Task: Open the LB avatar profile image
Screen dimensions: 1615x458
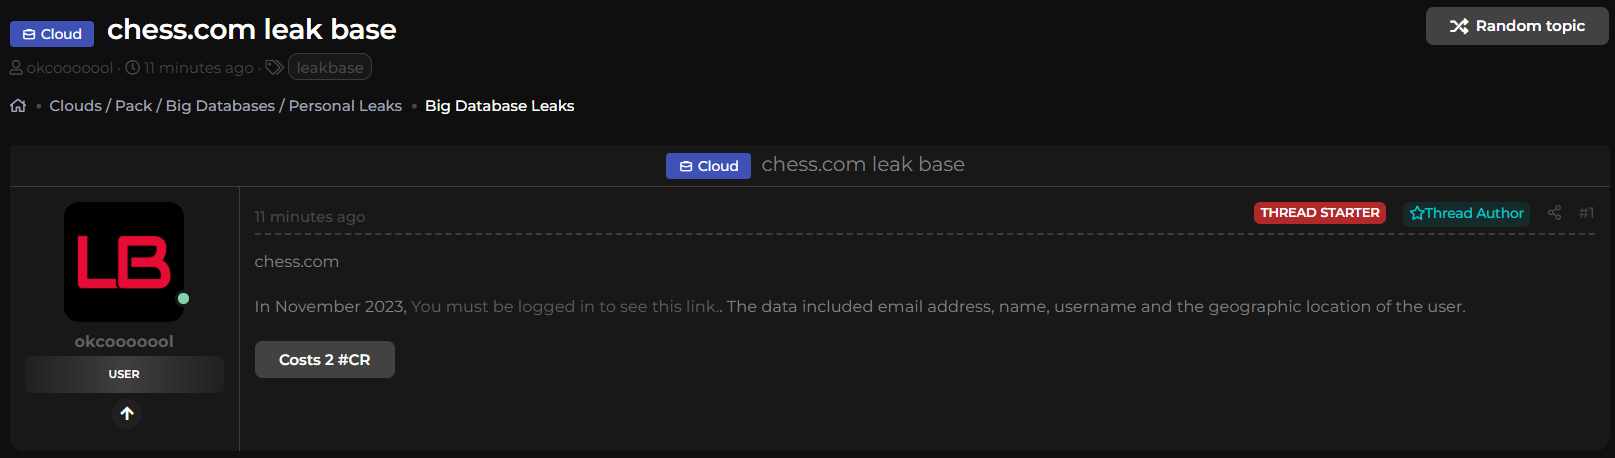Action: click(124, 262)
